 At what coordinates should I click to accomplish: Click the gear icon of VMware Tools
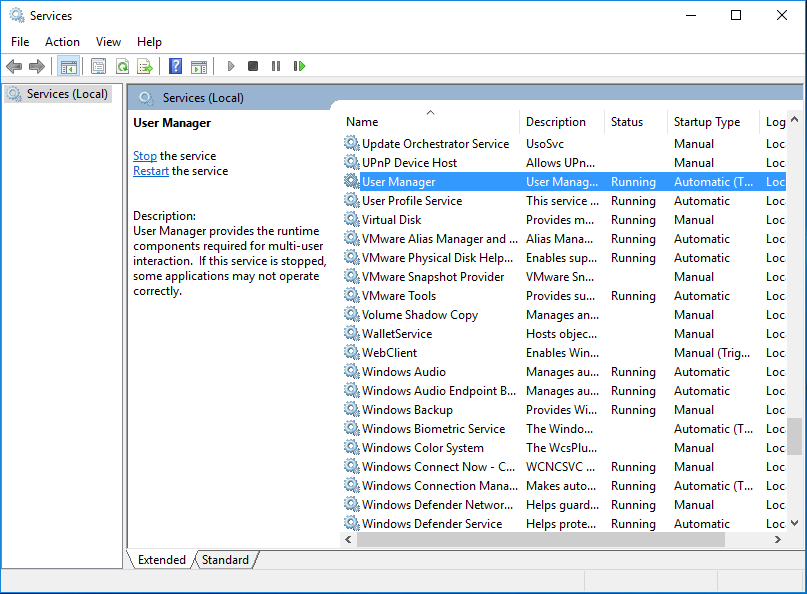pos(352,296)
